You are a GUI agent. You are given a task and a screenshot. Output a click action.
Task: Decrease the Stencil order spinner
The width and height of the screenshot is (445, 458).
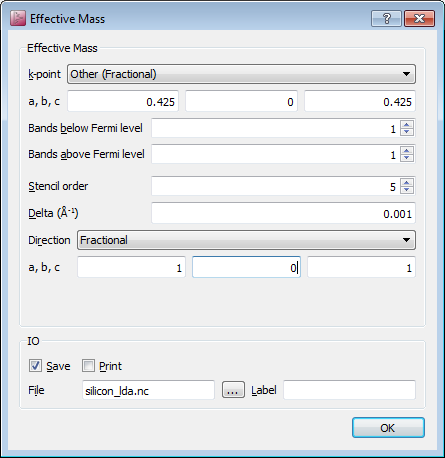pos(406,190)
